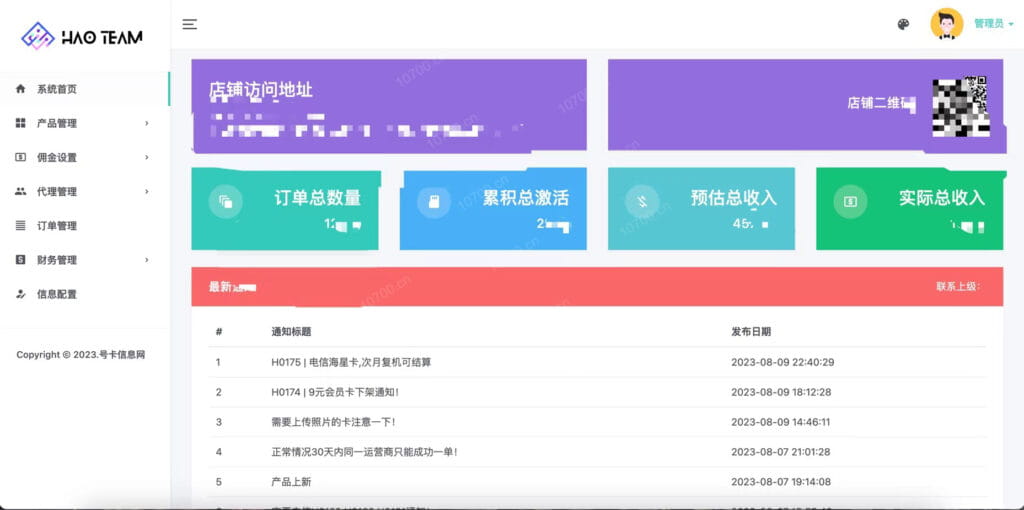This screenshot has height=510, width=1024.
Task: Click the money icon beside 佣金设置
Action: tap(20, 157)
